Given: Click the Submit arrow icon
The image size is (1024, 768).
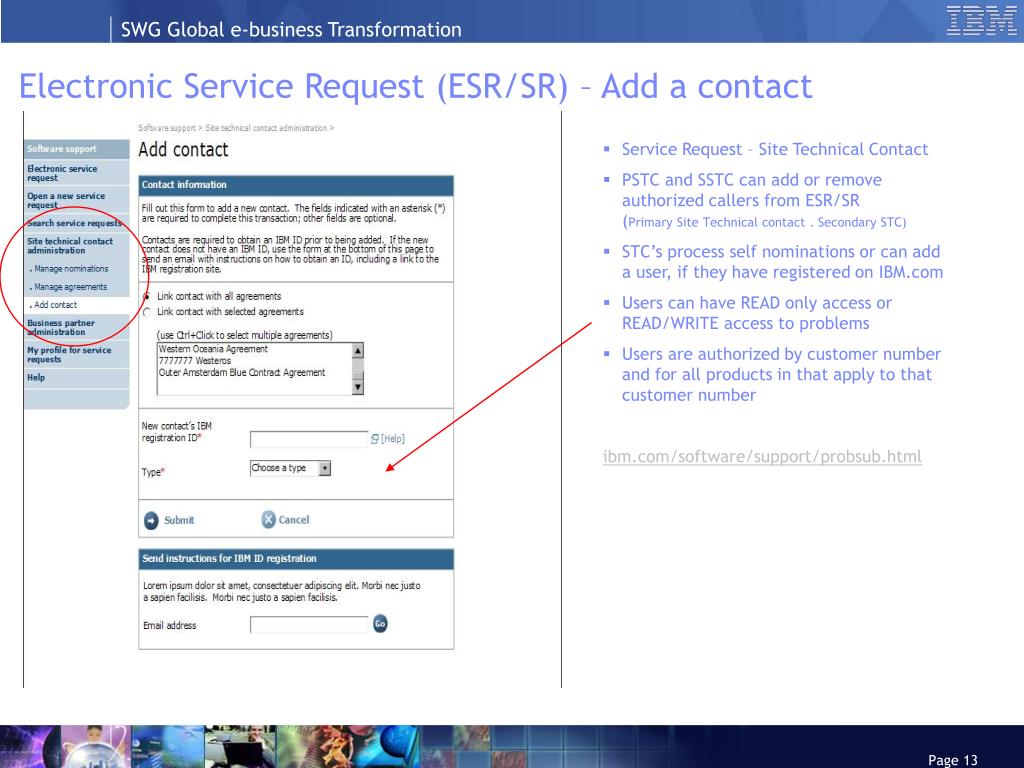Looking at the screenshot, I should point(151,520).
